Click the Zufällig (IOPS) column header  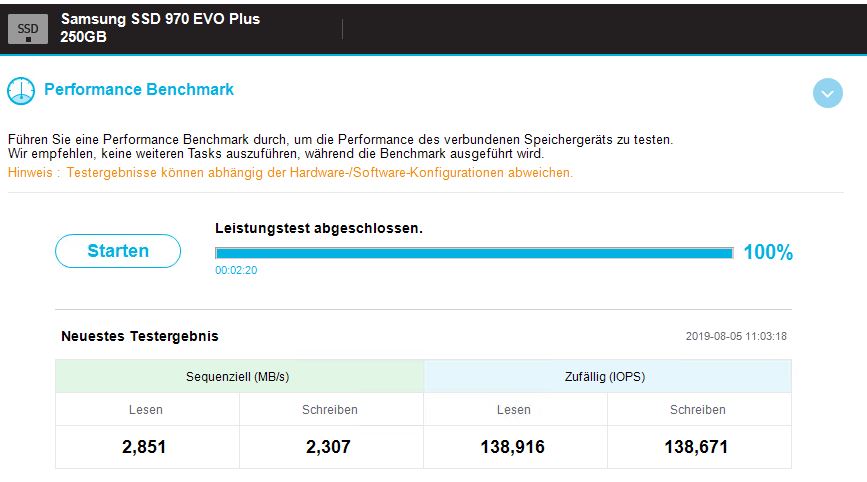point(607,376)
